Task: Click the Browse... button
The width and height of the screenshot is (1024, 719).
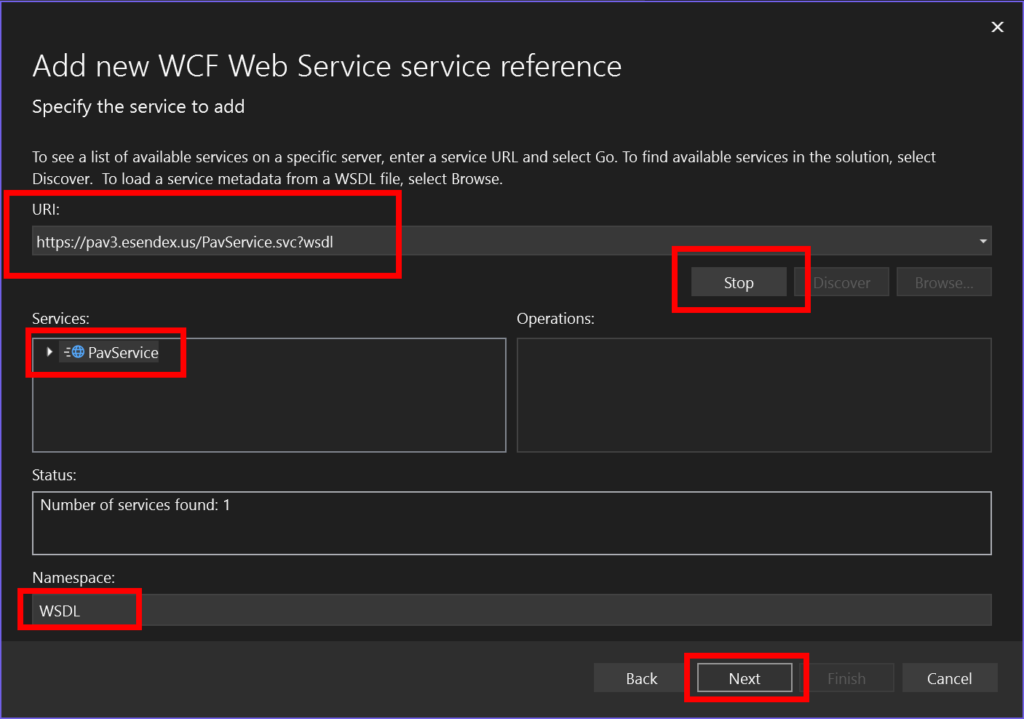Action: [943, 283]
